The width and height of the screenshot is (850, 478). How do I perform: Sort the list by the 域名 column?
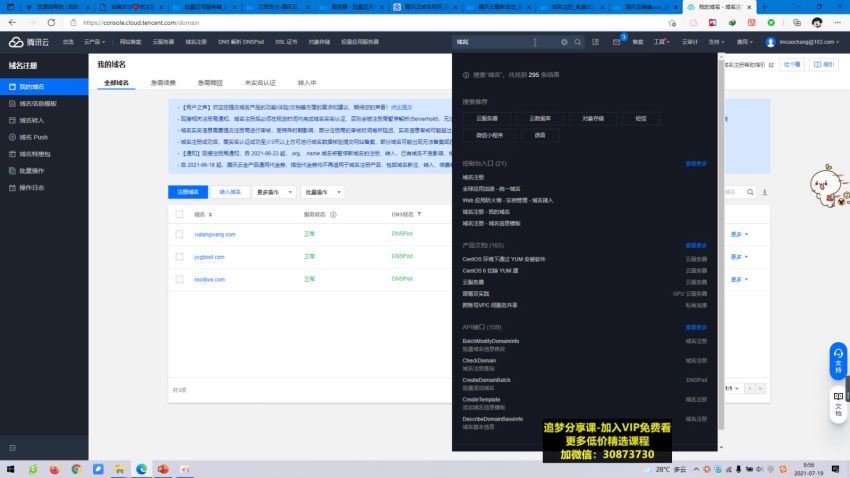click(210, 215)
